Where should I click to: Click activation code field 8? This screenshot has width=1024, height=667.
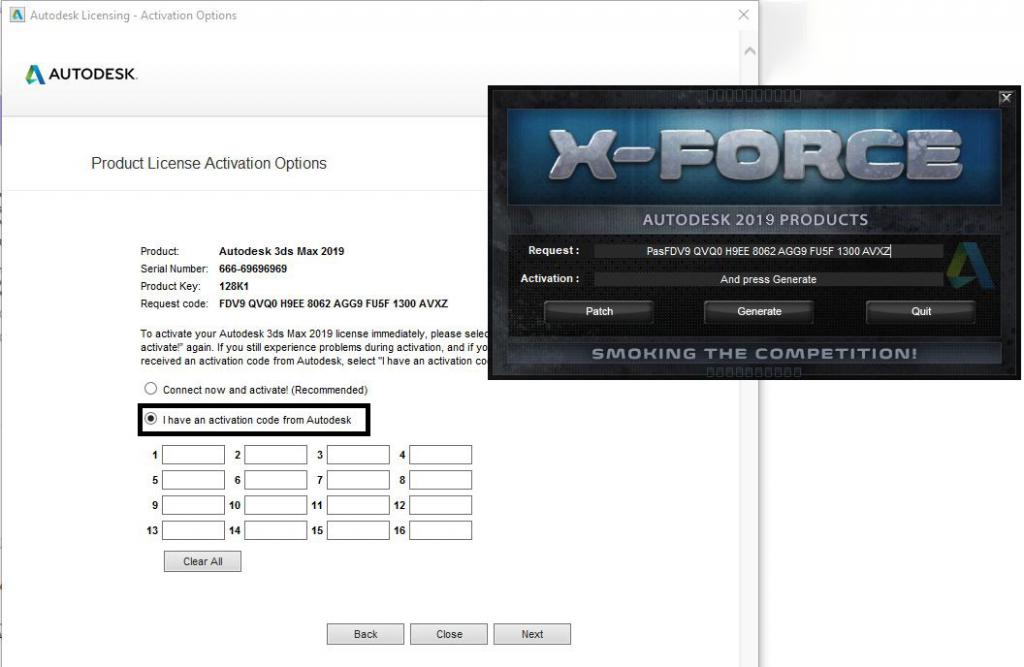(440, 480)
